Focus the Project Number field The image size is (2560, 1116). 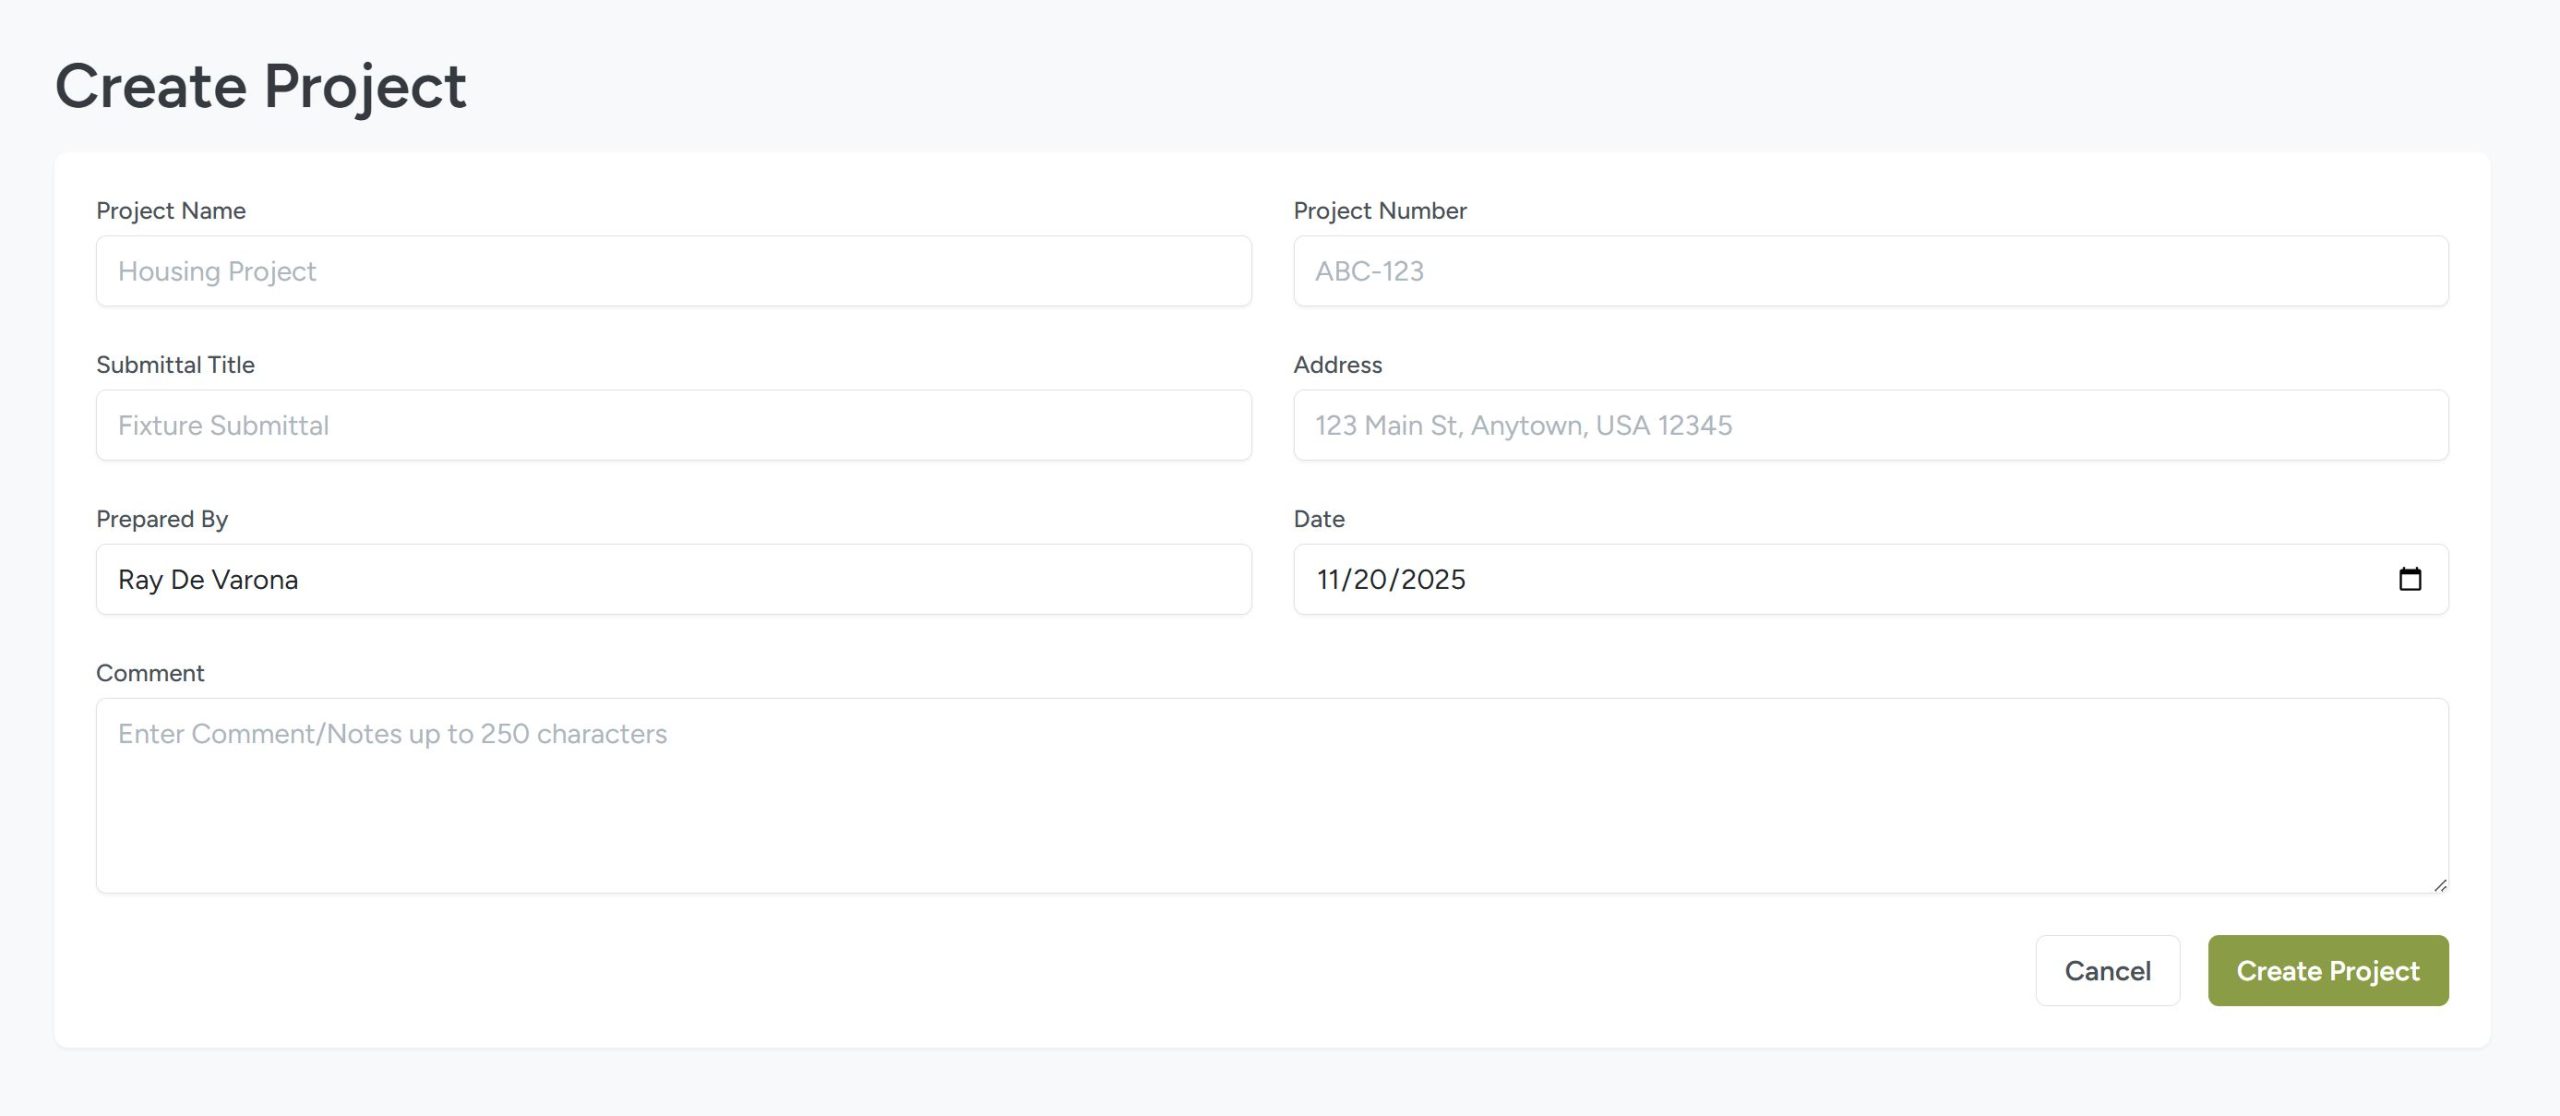click(1870, 271)
